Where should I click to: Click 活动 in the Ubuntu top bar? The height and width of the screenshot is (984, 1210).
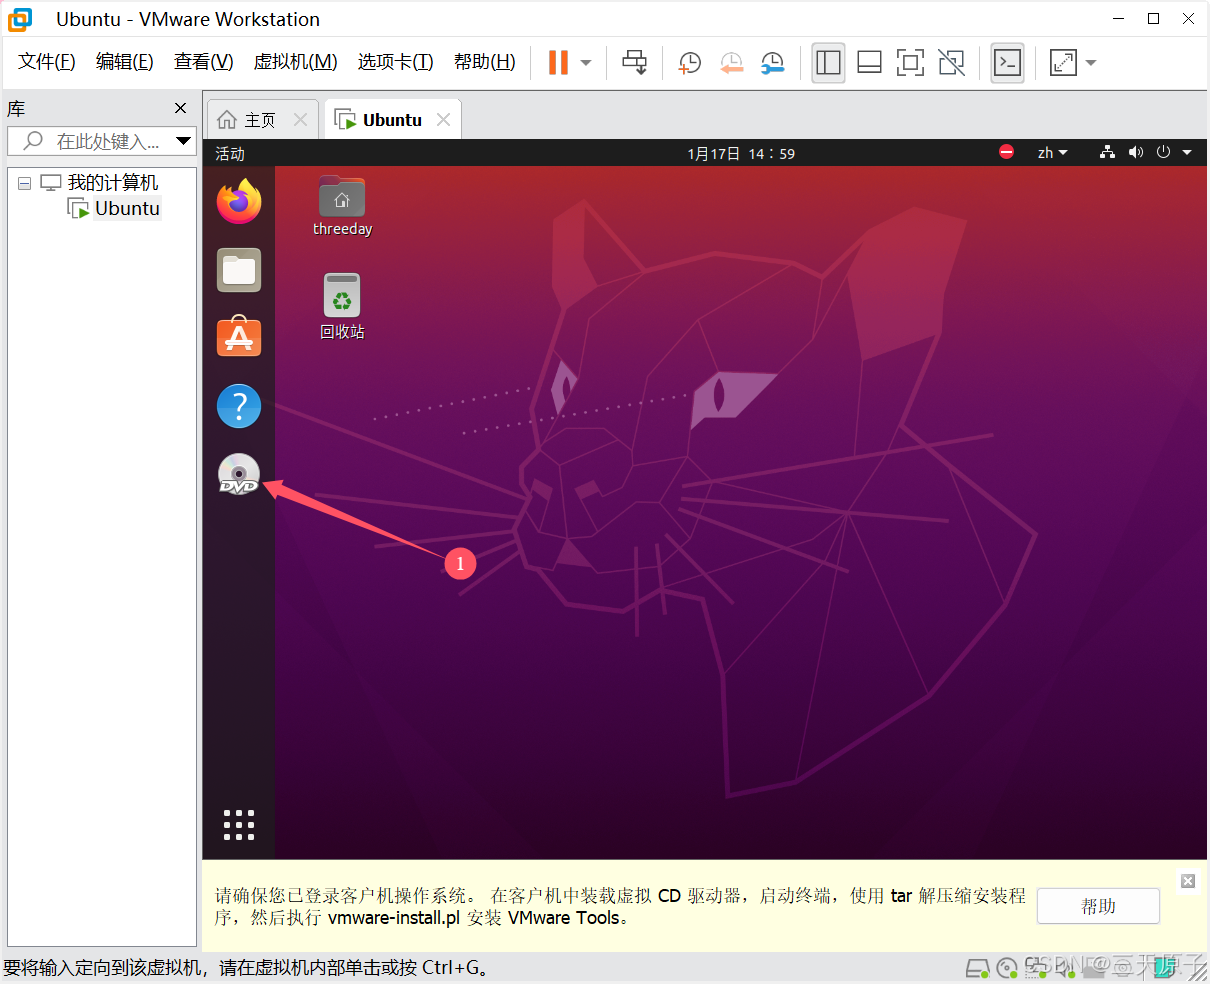[232, 152]
